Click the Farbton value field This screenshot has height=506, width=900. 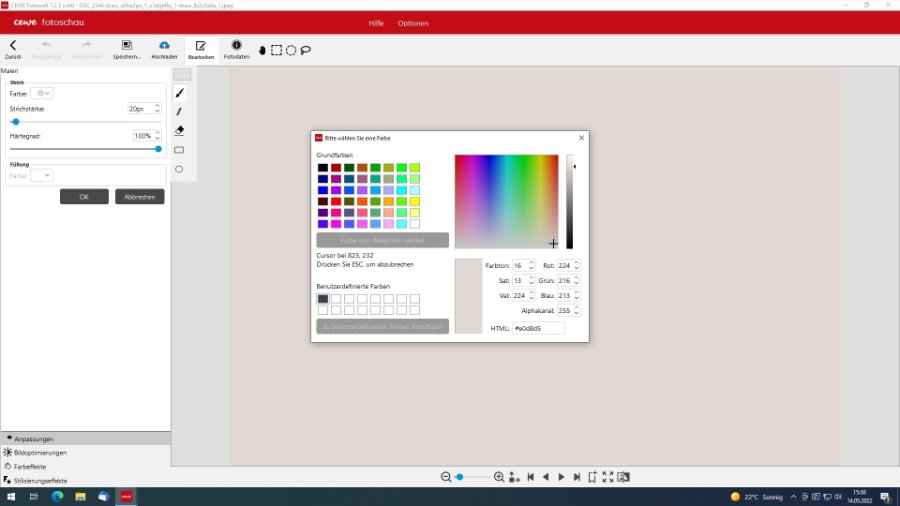pyautogui.click(x=523, y=266)
